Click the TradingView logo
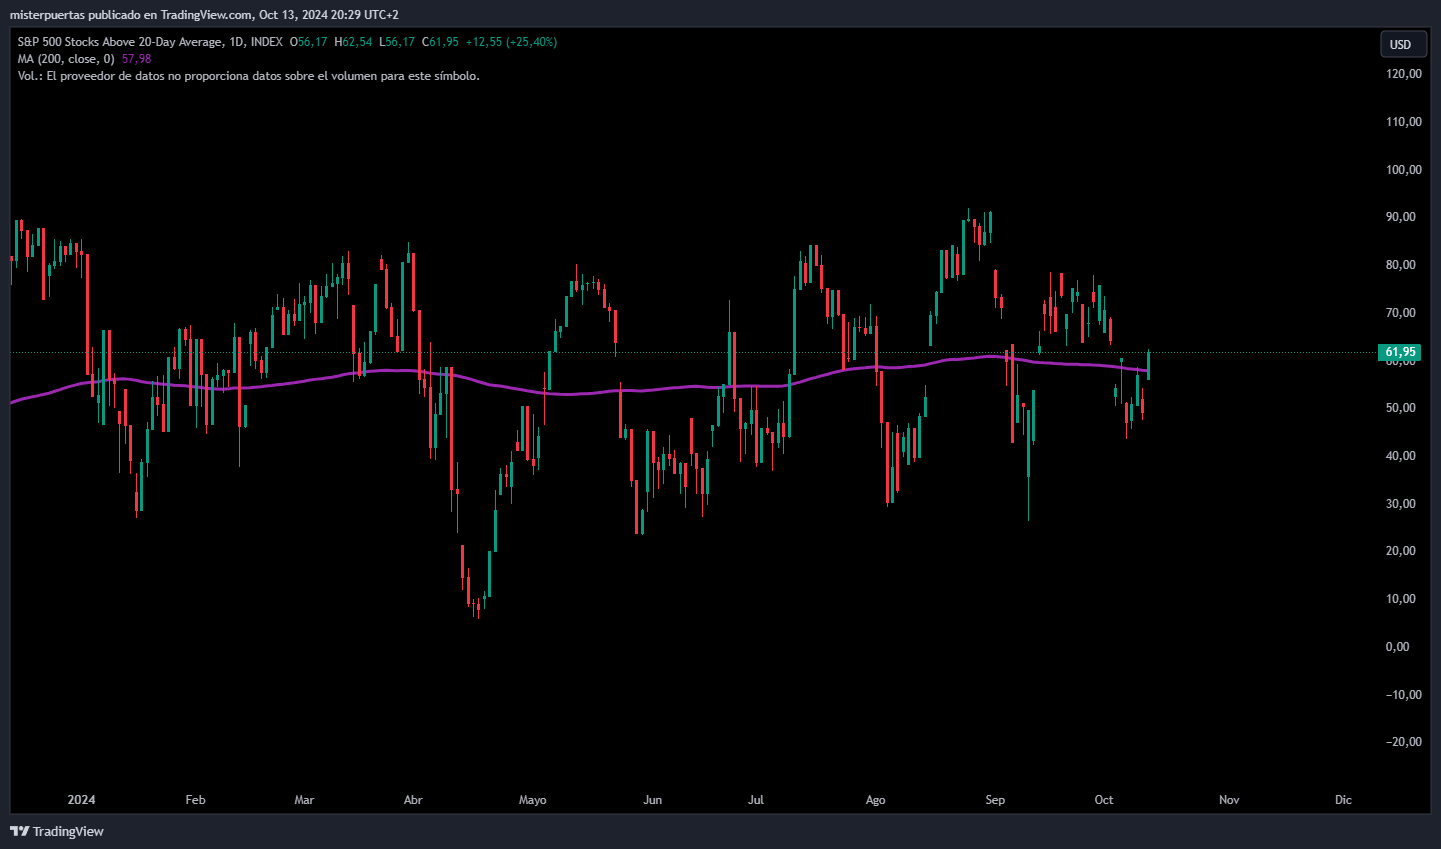The height and width of the screenshot is (849, 1441). 57,831
